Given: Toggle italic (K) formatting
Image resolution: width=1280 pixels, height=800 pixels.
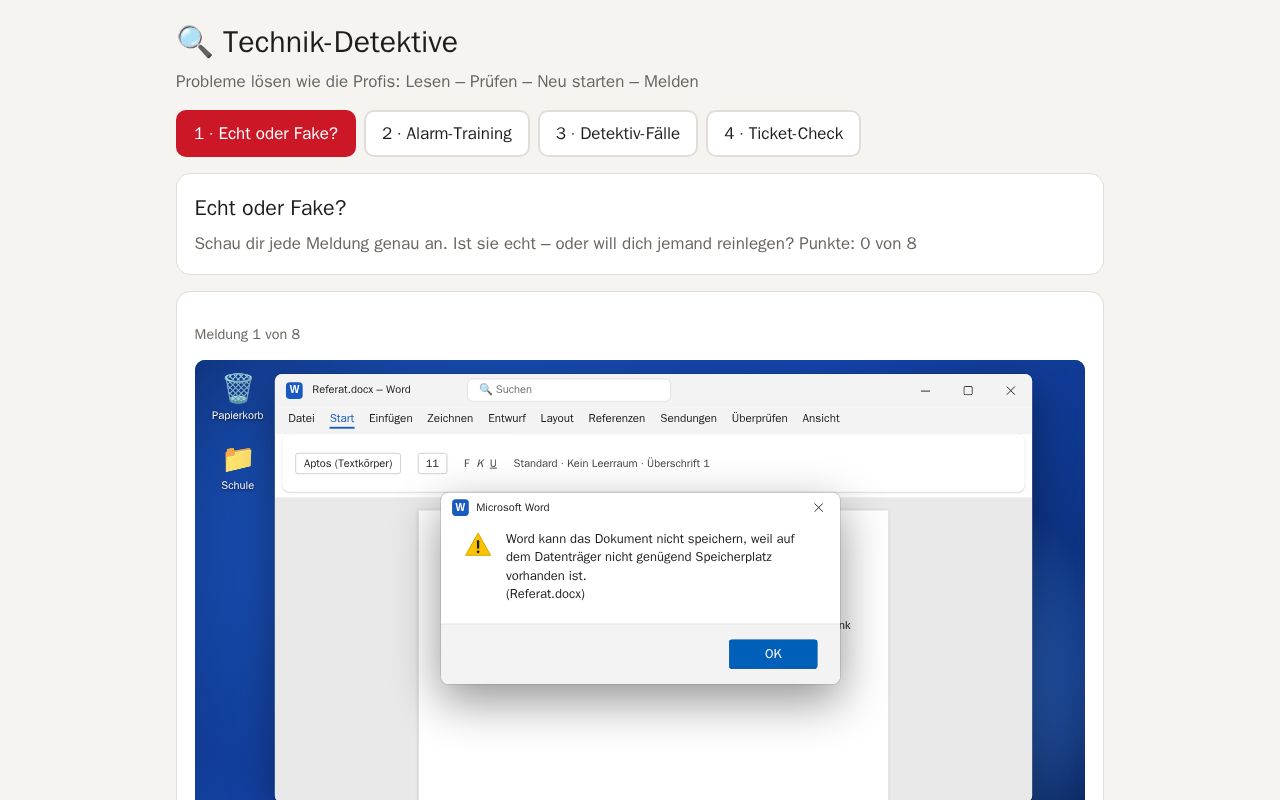Looking at the screenshot, I should (480, 464).
